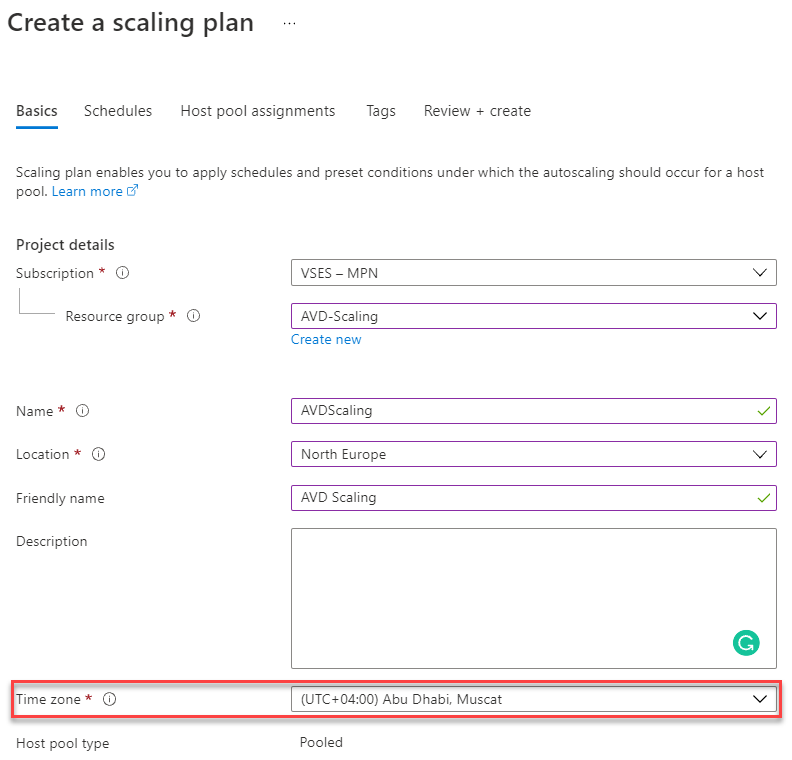
Task: Click the green Grammarly icon in Description
Action: pyautogui.click(x=745, y=642)
